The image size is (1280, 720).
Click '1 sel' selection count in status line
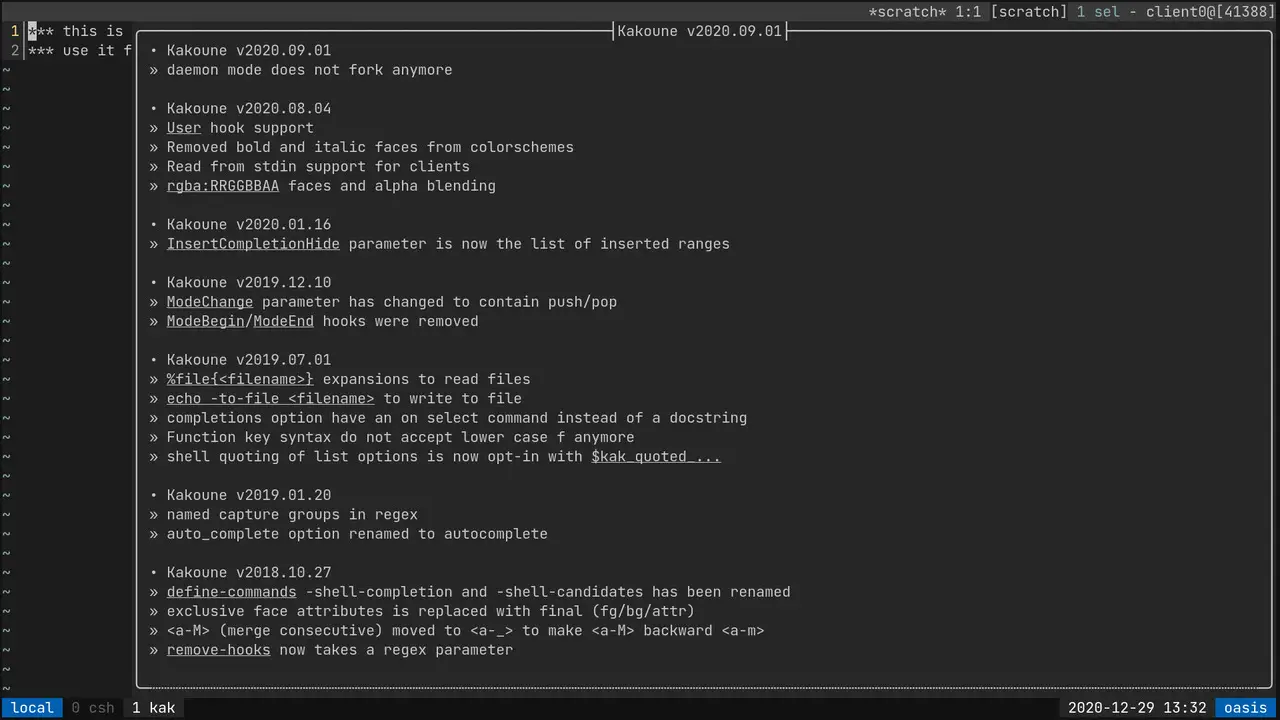coord(1098,12)
